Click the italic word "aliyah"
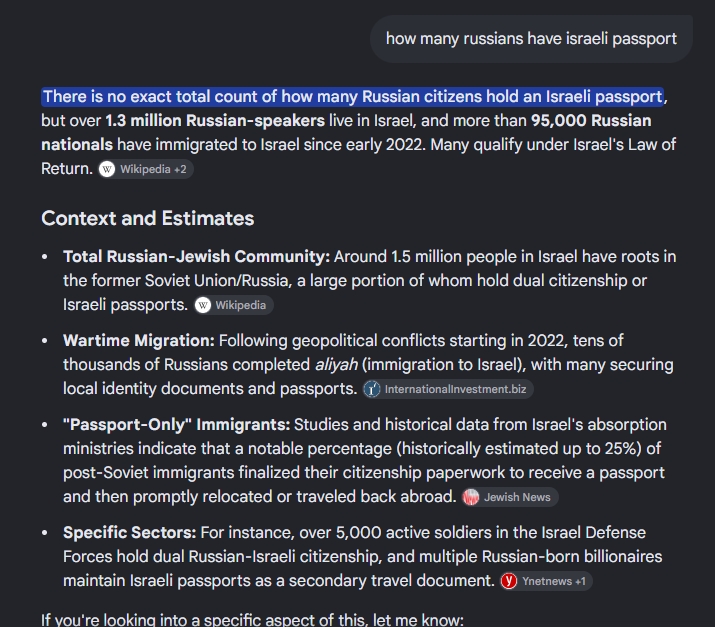The image size is (715, 627). 336,365
